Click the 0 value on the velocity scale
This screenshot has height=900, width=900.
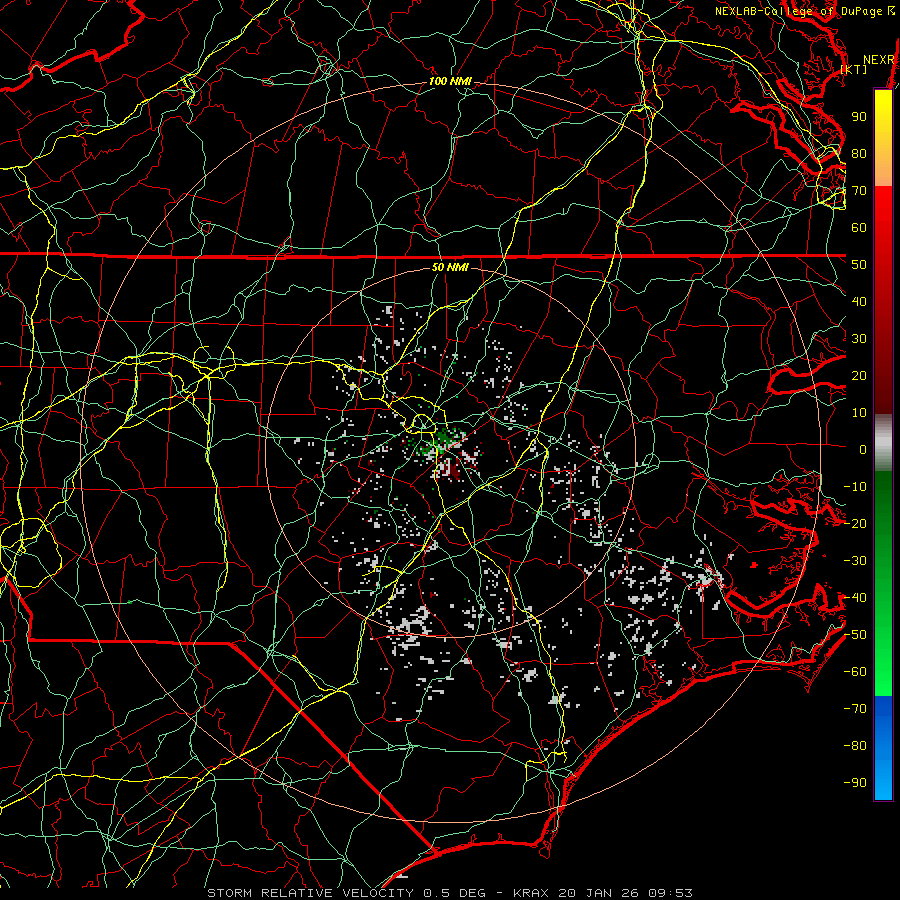point(863,450)
